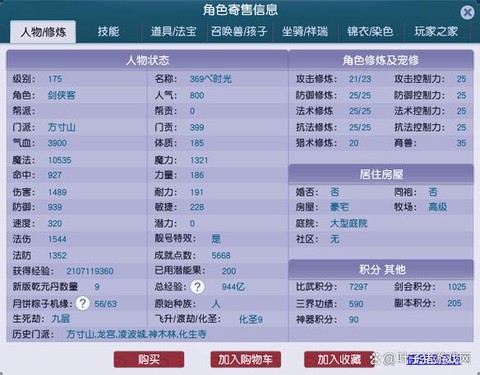
Task: Click the 体质 value 185
Action: coord(197,143)
